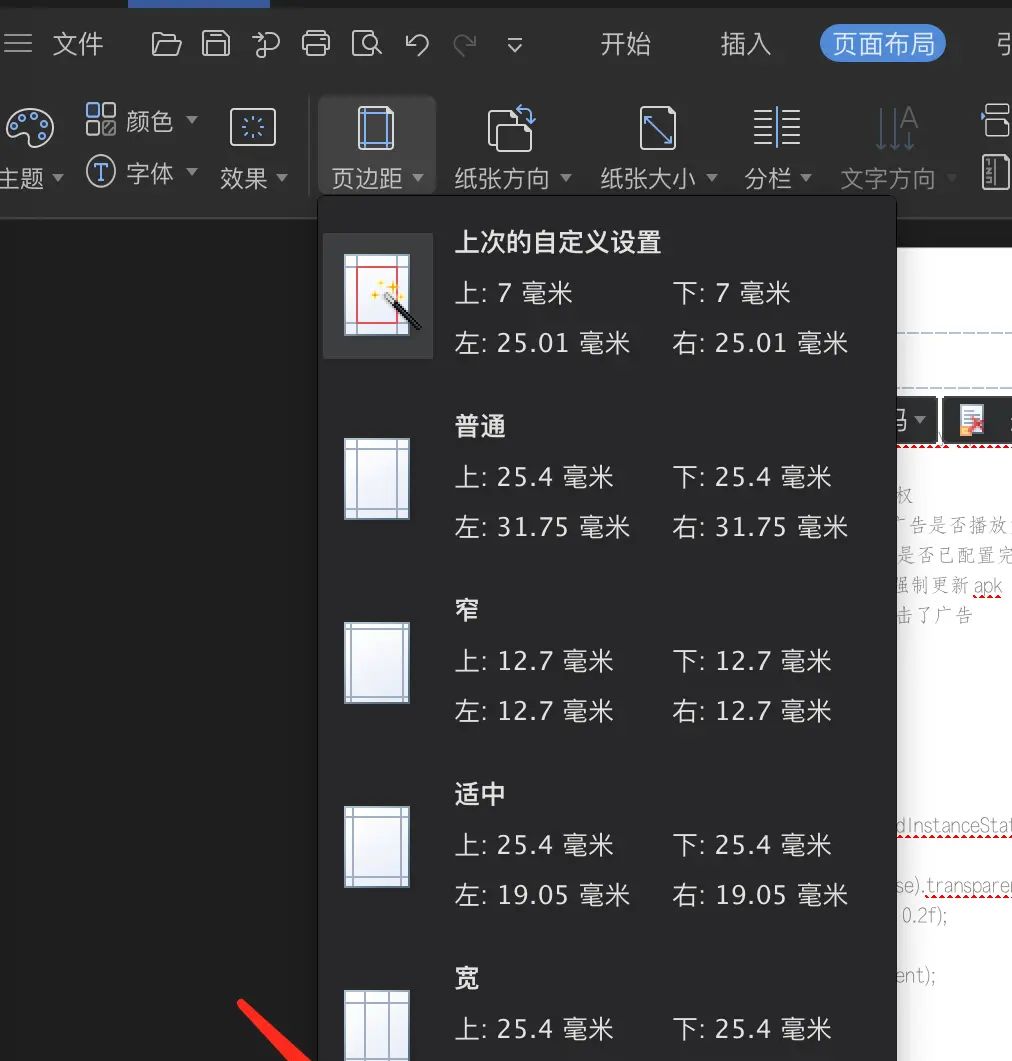
Task: Switch to the 插入 ribbon tab
Action: point(746,44)
